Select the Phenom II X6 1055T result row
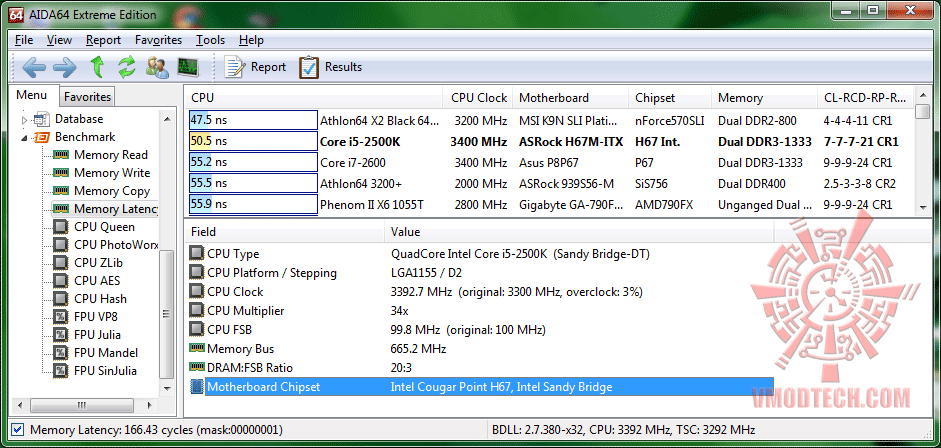941x448 pixels. click(551, 205)
